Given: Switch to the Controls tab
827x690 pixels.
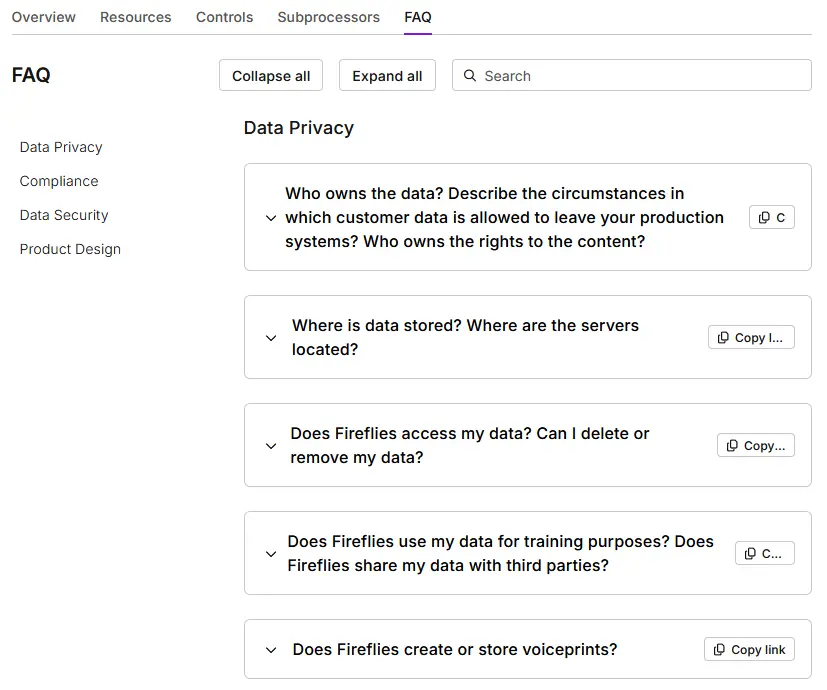Looking at the screenshot, I should click(x=224, y=17).
